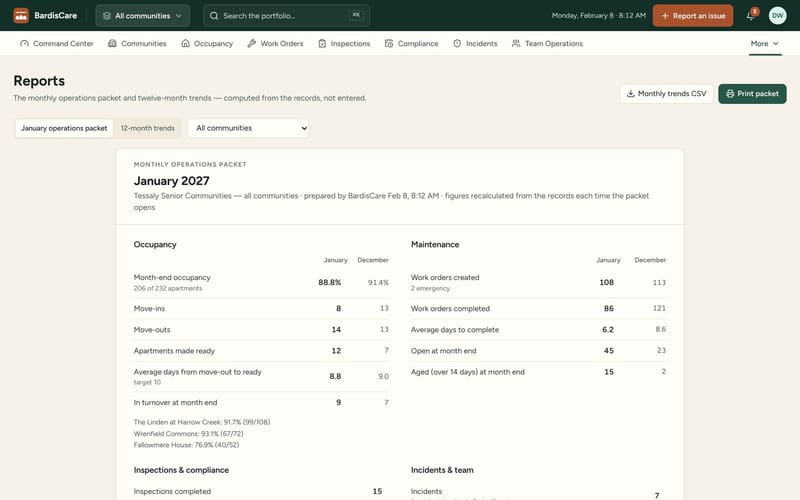Click Work orders completed row label

pyautogui.click(x=450, y=309)
